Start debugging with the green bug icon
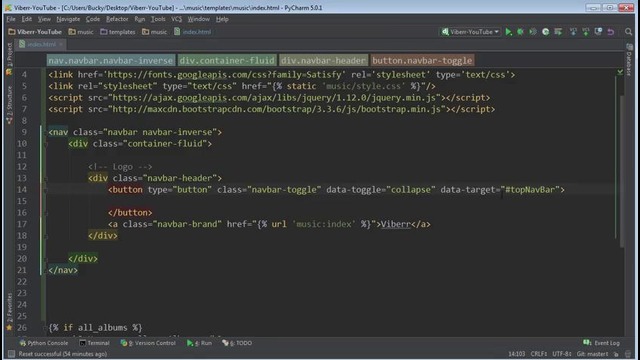 520,32
